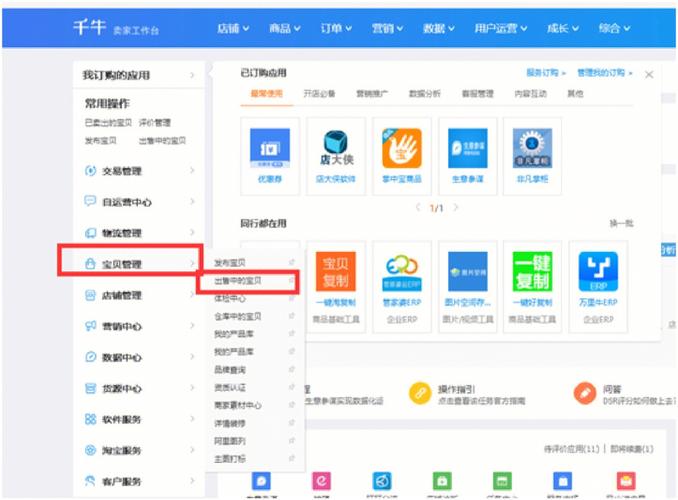Click the 千牛 logo in the header
This screenshot has height=500, width=678.
[90, 27]
